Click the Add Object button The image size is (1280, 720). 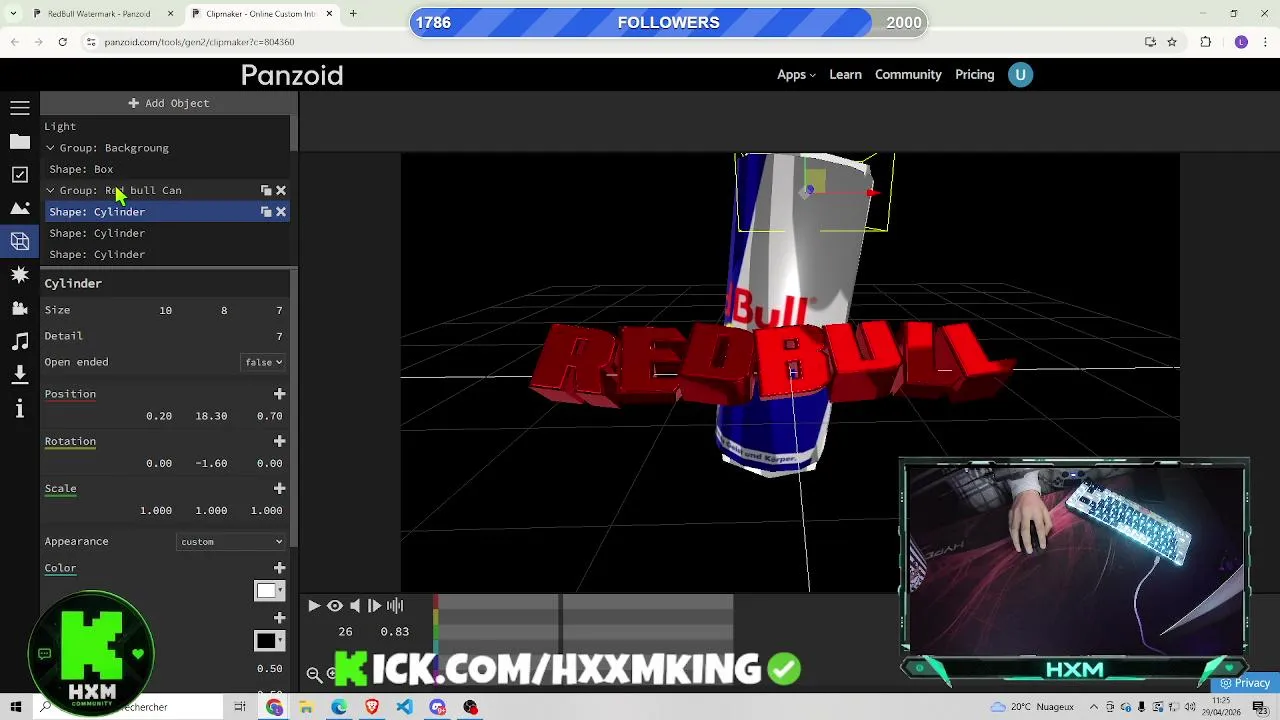click(x=168, y=103)
